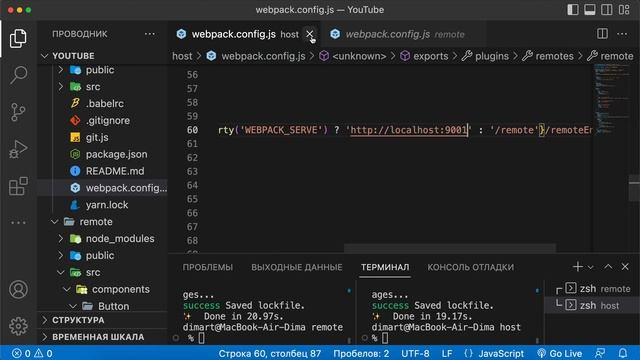The height and width of the screenshot is (360, 640).
Task: Expand the СТРУКТУРА outline section
Action: pyautogui.click(x=78, y=320)
